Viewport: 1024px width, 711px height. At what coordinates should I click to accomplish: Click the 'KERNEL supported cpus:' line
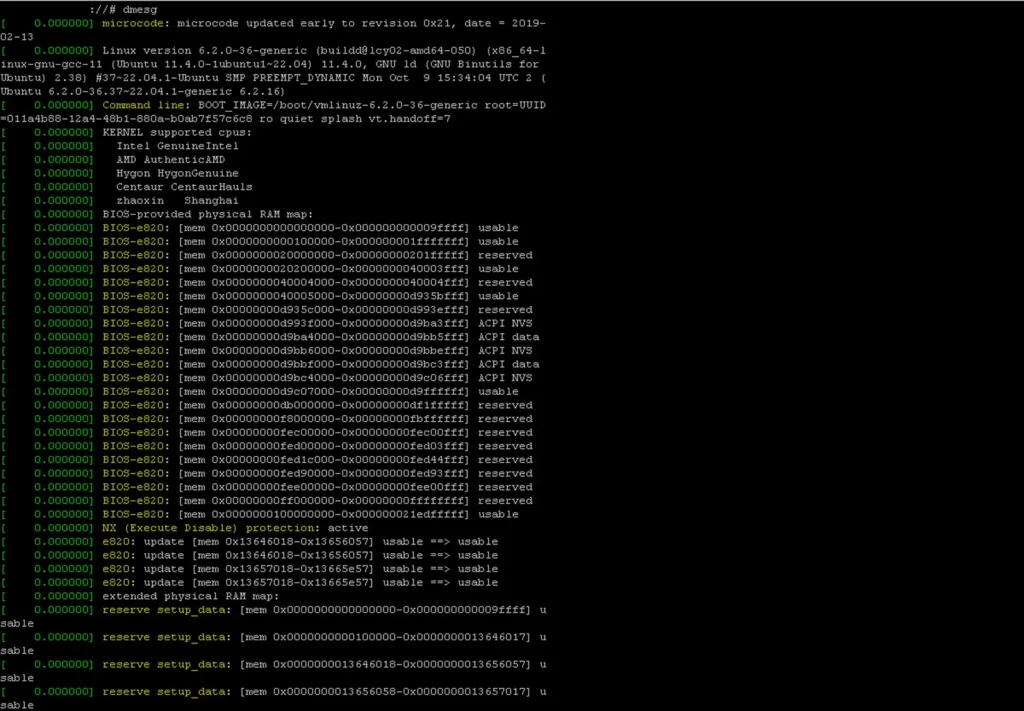click(x=177, y=132)
